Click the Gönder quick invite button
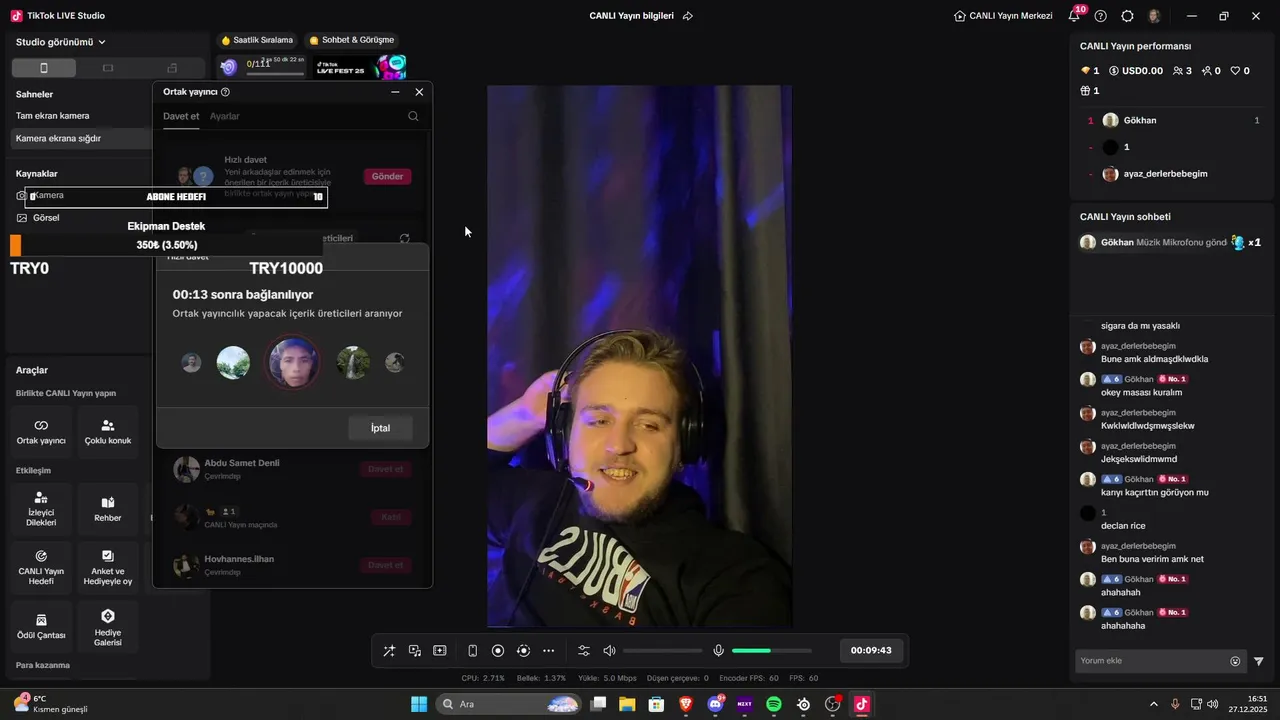The image size is (1280, 720). point(387,176)
